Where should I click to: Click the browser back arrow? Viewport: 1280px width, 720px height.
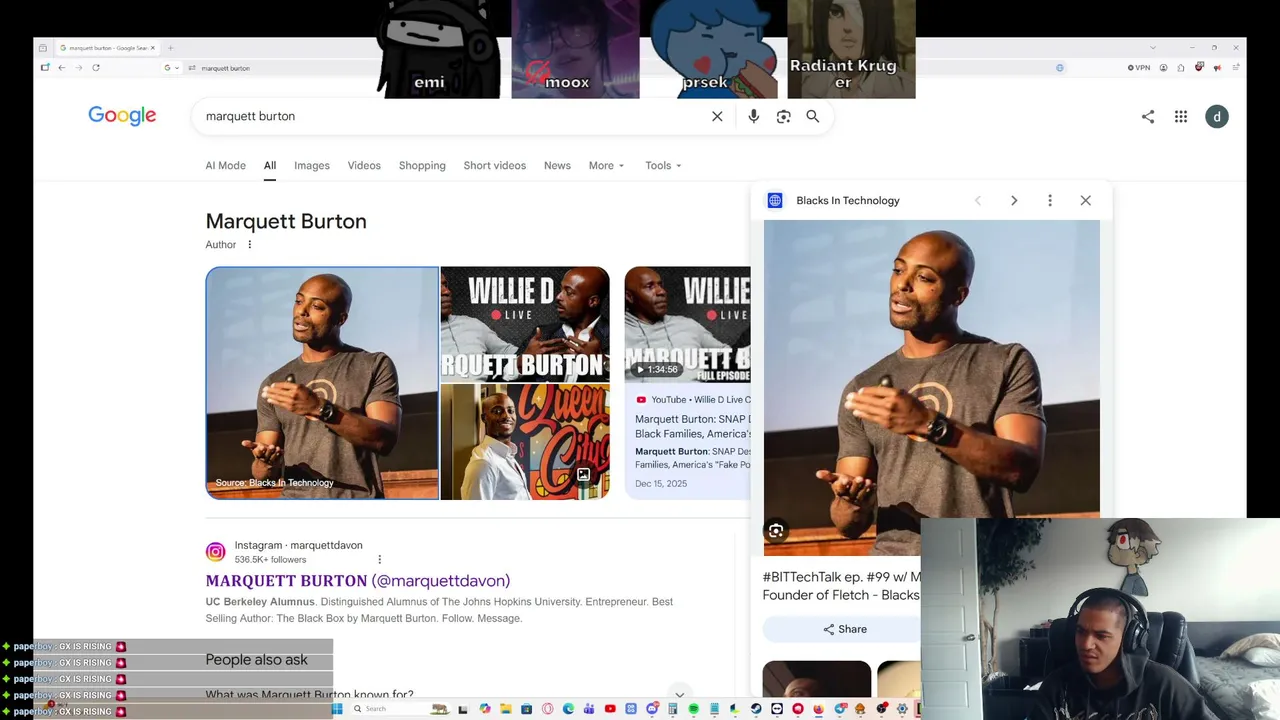pos(61,68)
